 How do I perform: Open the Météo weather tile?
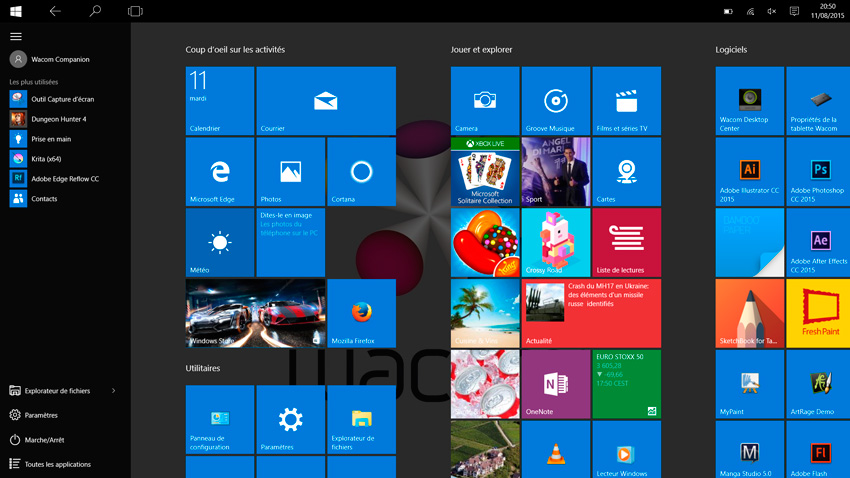[x=220, y=242]
